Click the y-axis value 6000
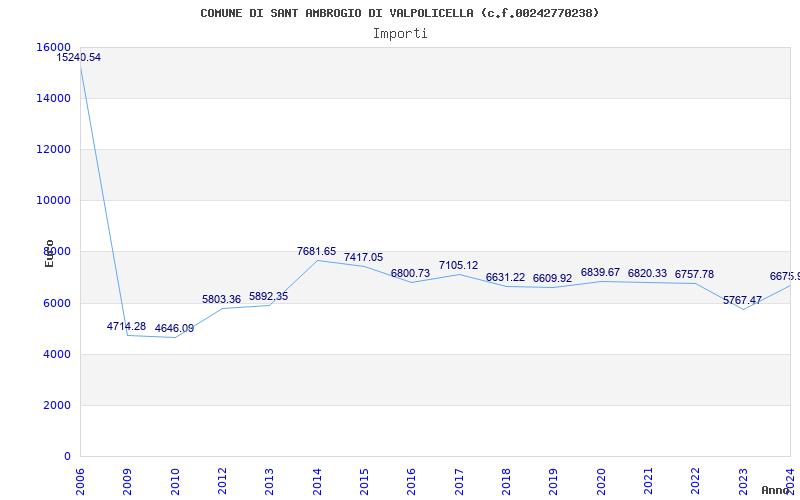This screenshot has width=800, height=500. (57, 303)
